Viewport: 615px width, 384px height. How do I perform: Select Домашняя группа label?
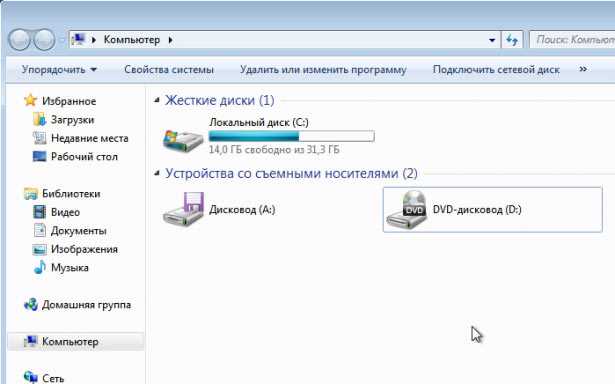tap(86, 305)
